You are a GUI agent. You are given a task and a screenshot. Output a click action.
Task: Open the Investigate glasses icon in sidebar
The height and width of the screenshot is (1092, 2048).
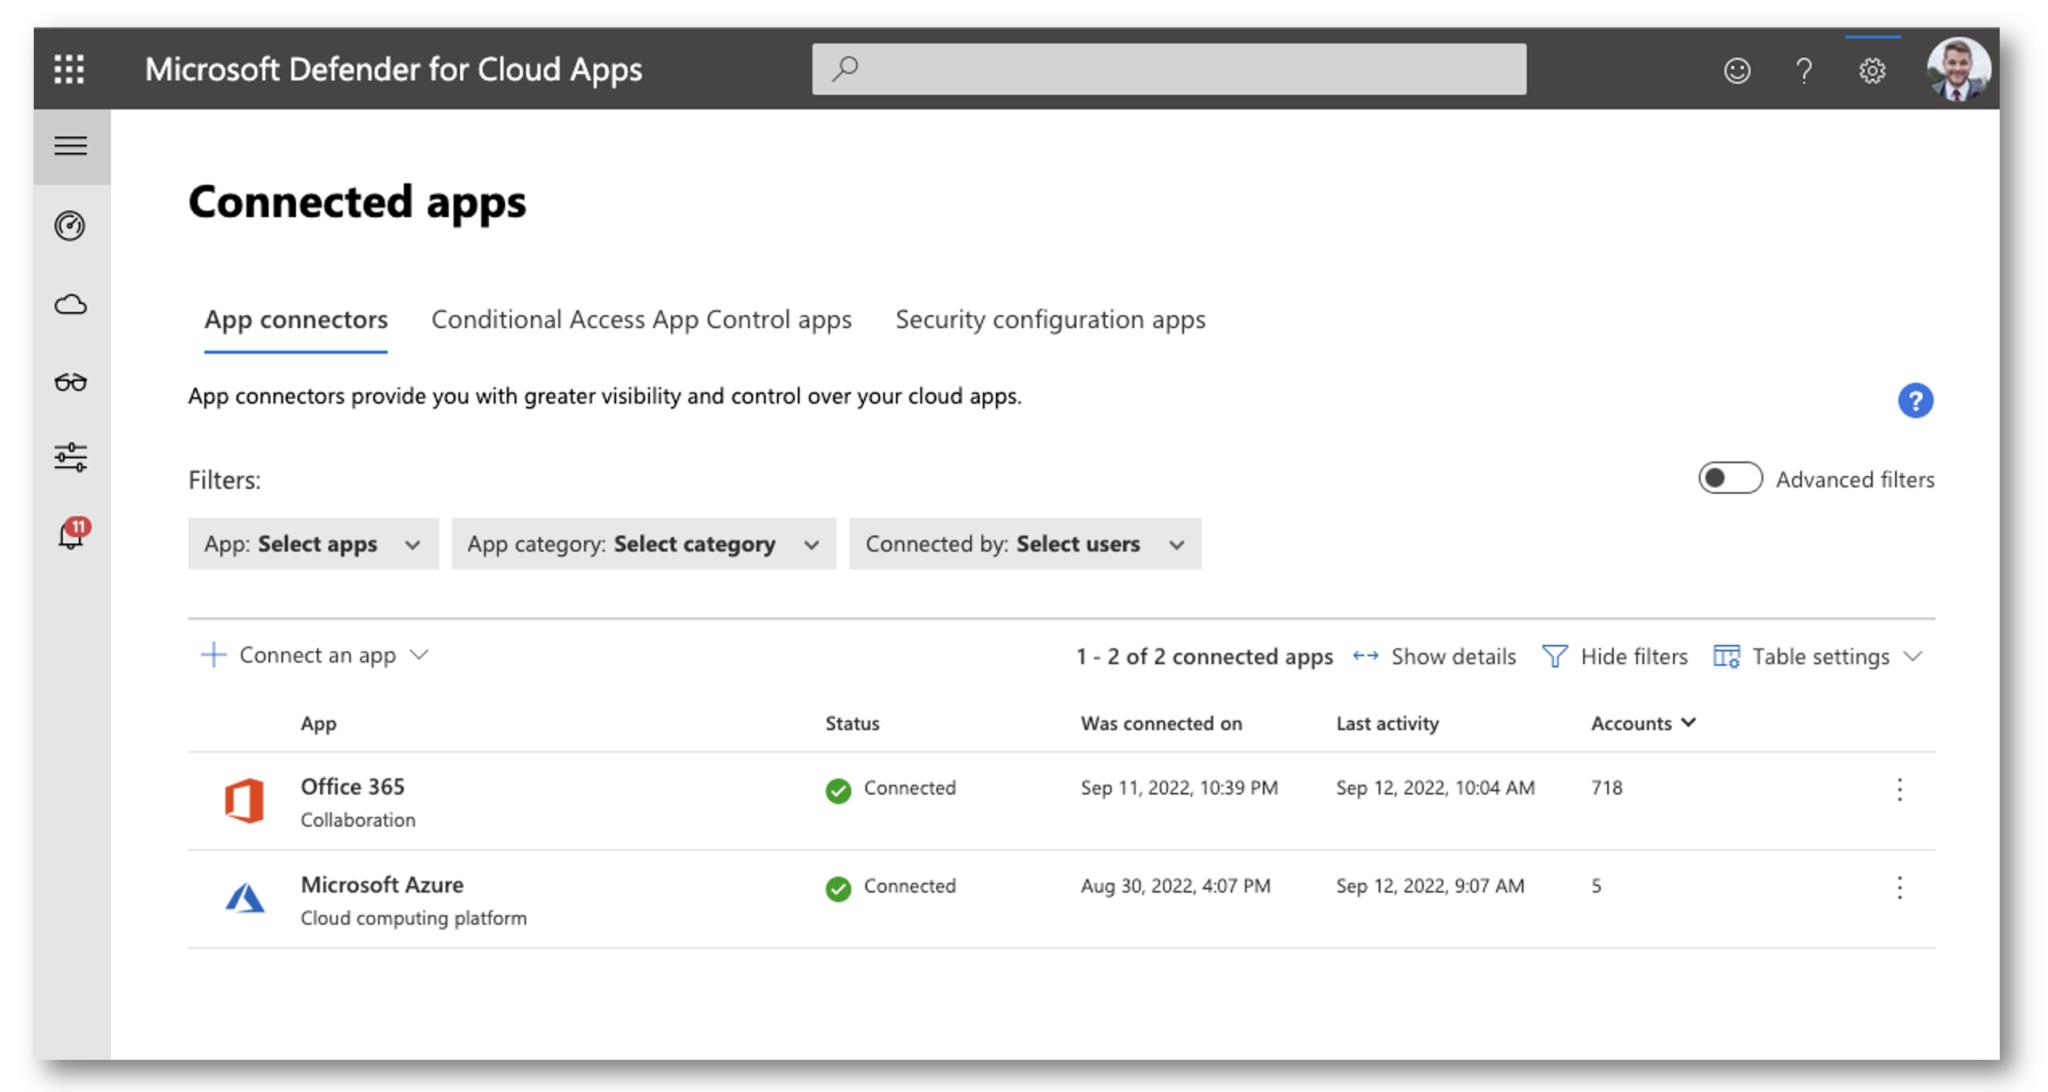click(x=70, y=382)
